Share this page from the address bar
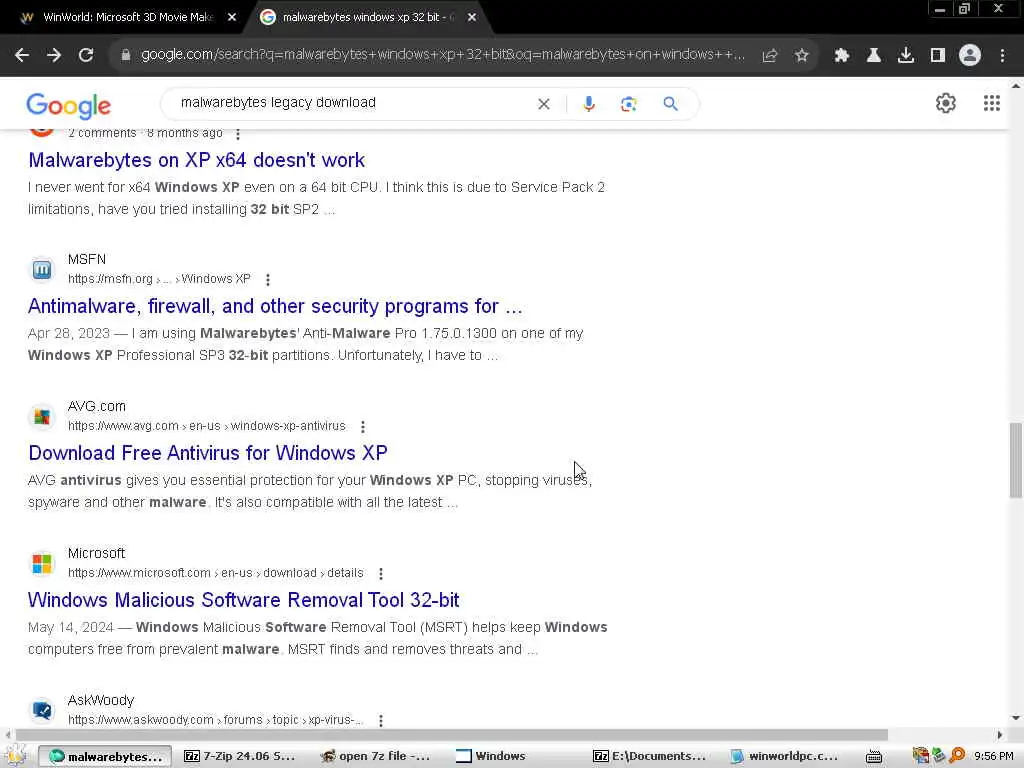Image resolution: width=1024 pixels, height=768 pixels. (770, 56)
